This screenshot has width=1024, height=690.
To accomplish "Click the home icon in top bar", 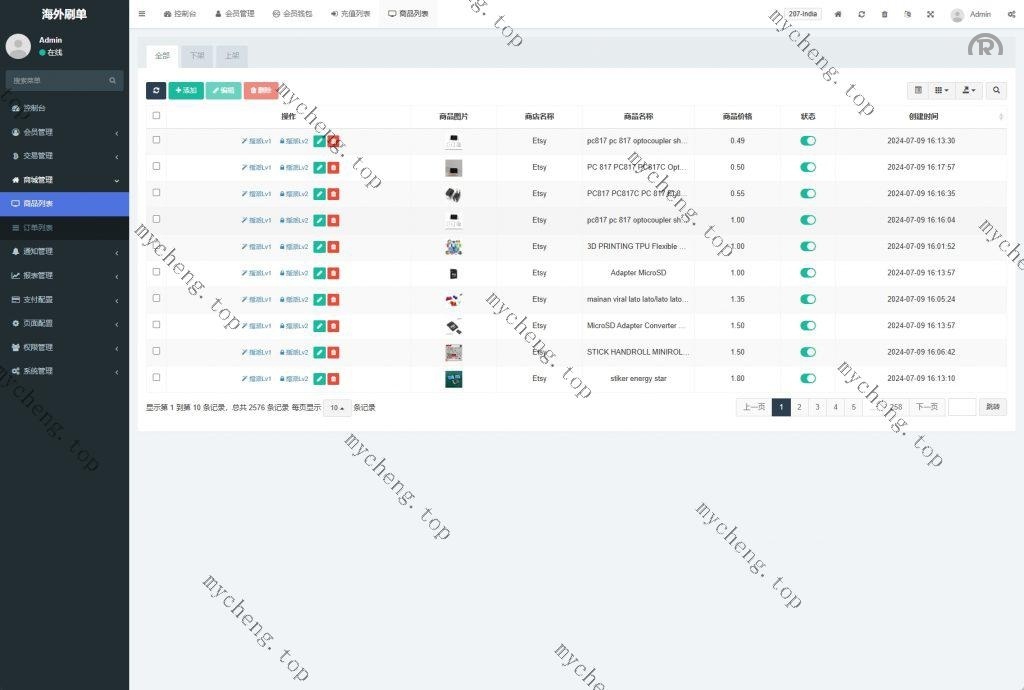I will tap(838, 14).
